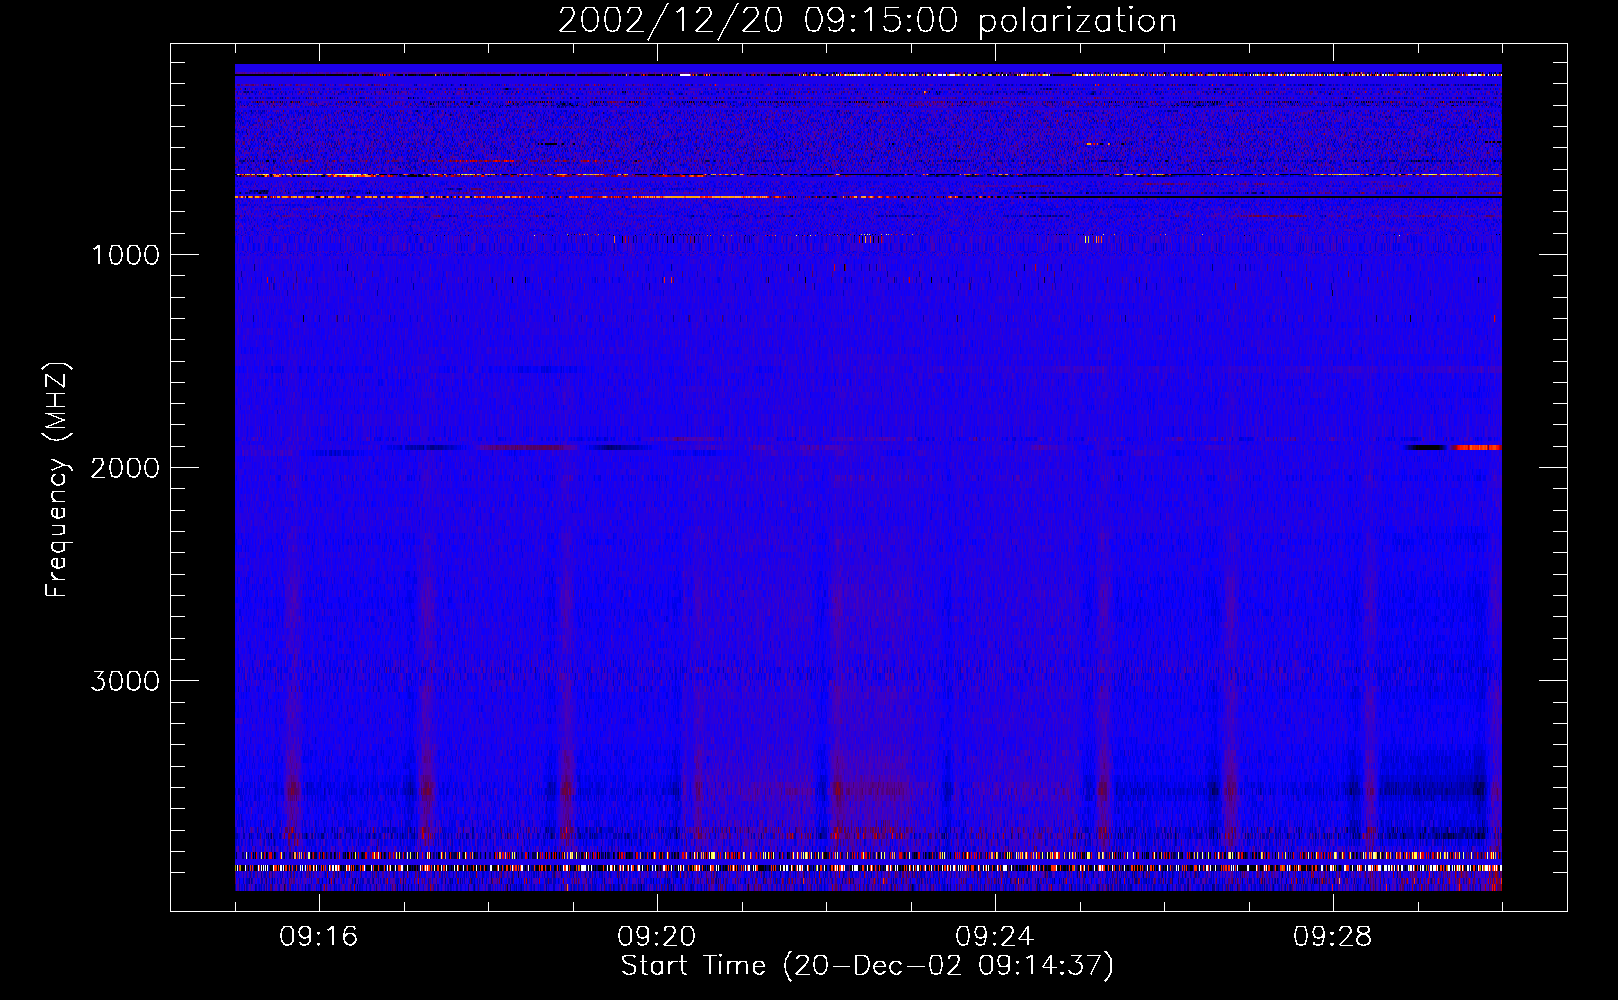1618x1000 pixels.
Task: Click the 09:24 time tick label
Action: coord(995,937)
